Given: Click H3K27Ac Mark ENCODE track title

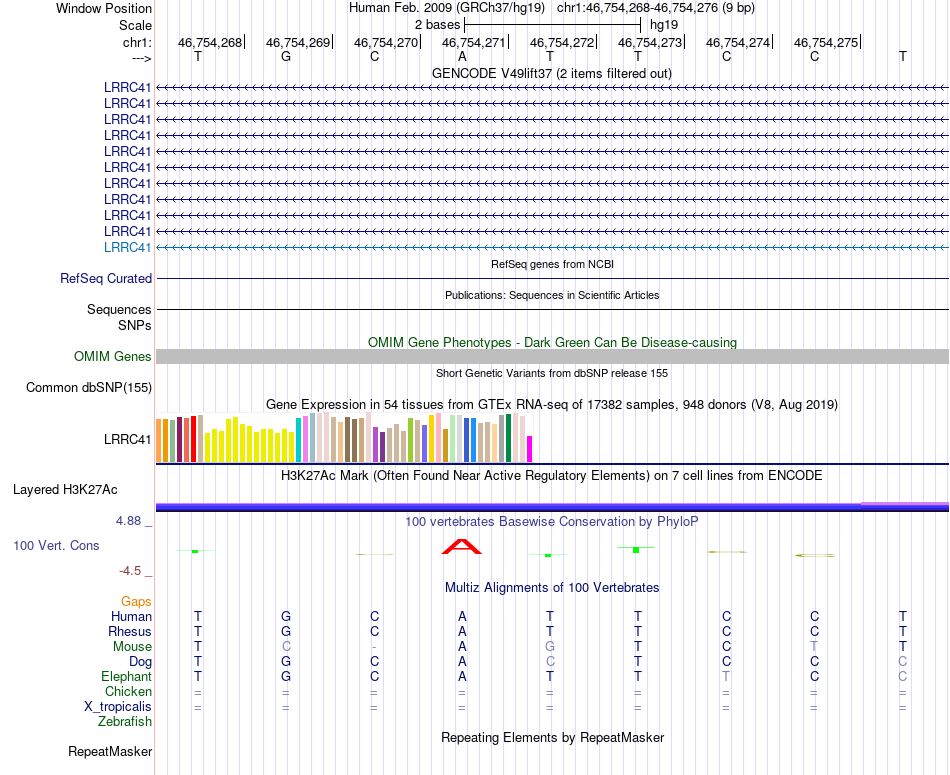Looking at the screenshot, I should [552, 475].
